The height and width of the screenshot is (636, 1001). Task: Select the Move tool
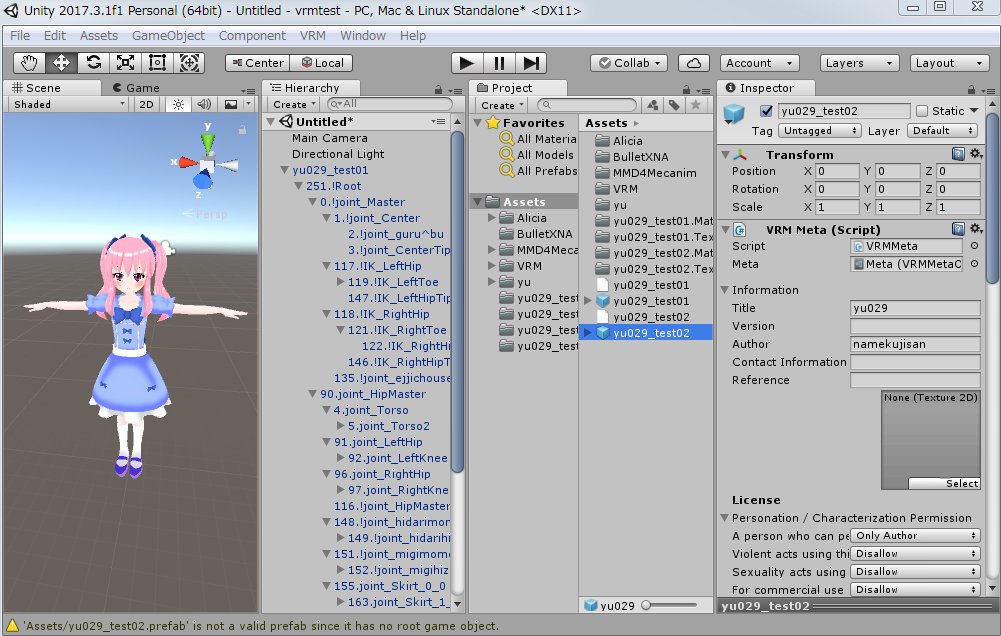coord(61,63)
